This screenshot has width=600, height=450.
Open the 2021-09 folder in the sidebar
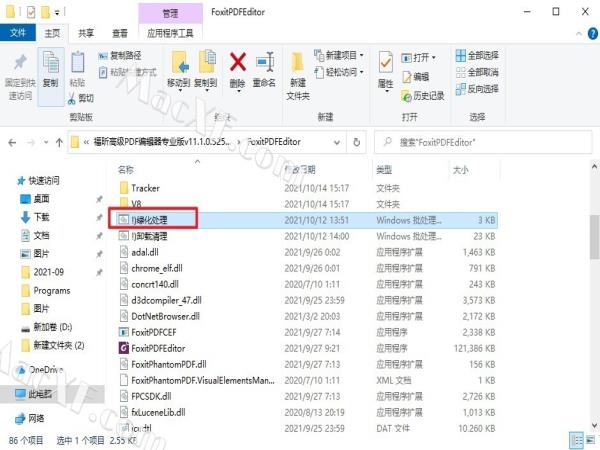click(42, 272)
